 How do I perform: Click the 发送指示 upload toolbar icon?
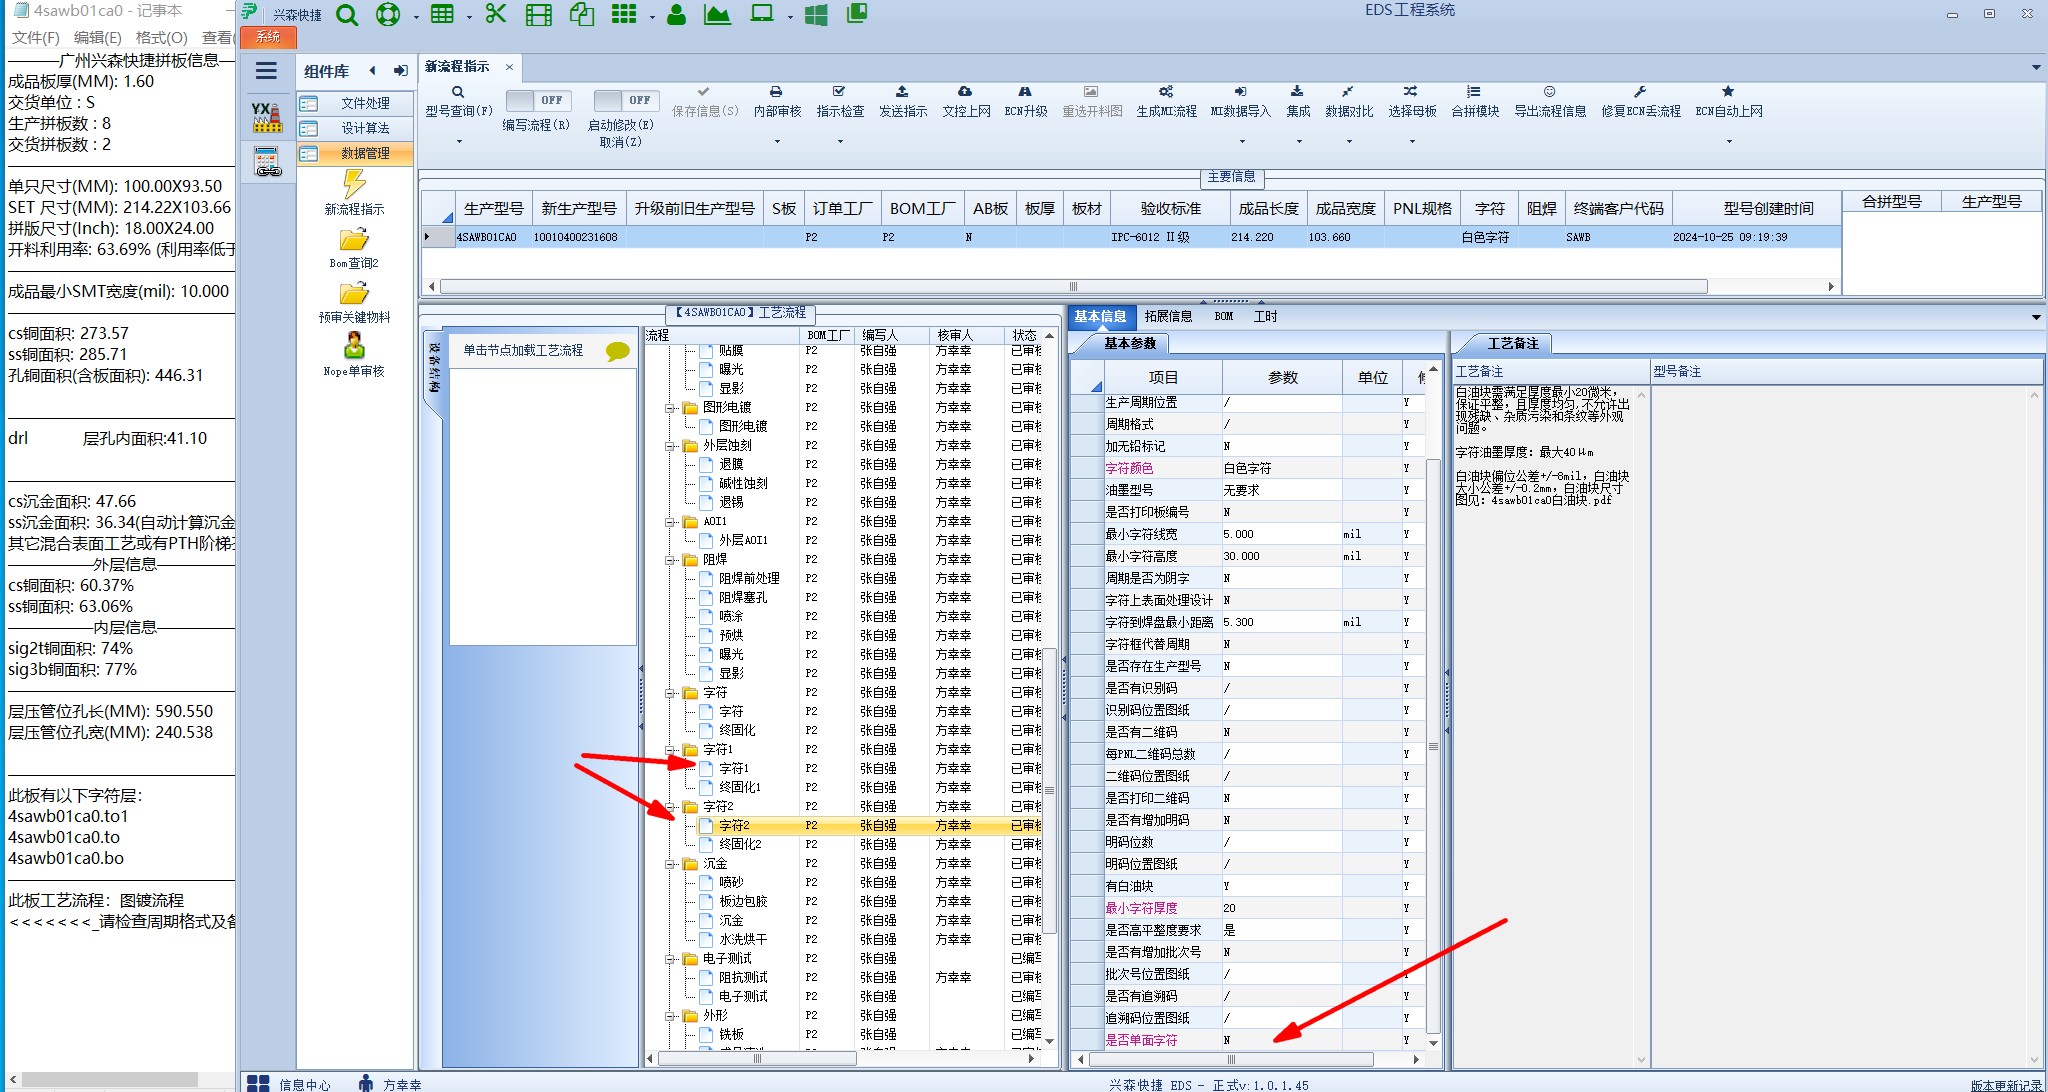(902, 92)
